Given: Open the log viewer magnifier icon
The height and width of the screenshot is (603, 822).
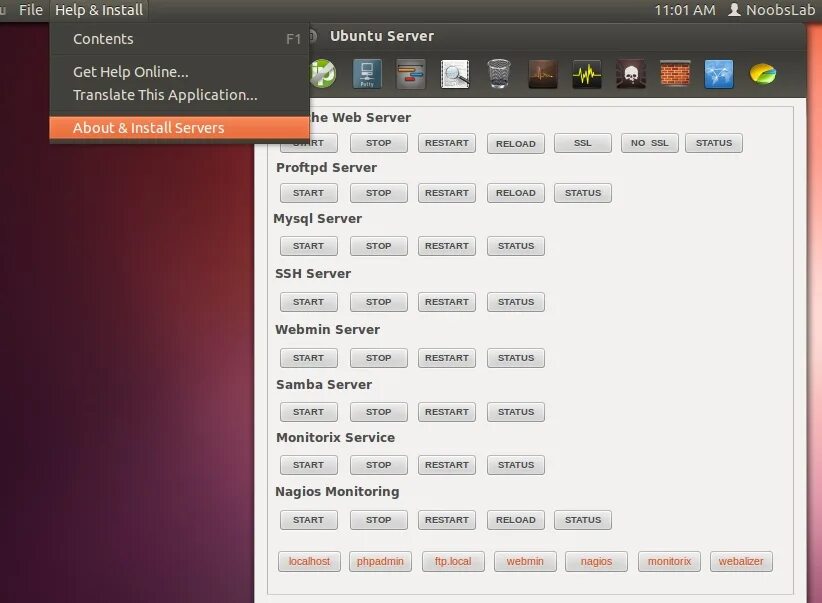Looking at the screenshot, I should coord(455,74).
